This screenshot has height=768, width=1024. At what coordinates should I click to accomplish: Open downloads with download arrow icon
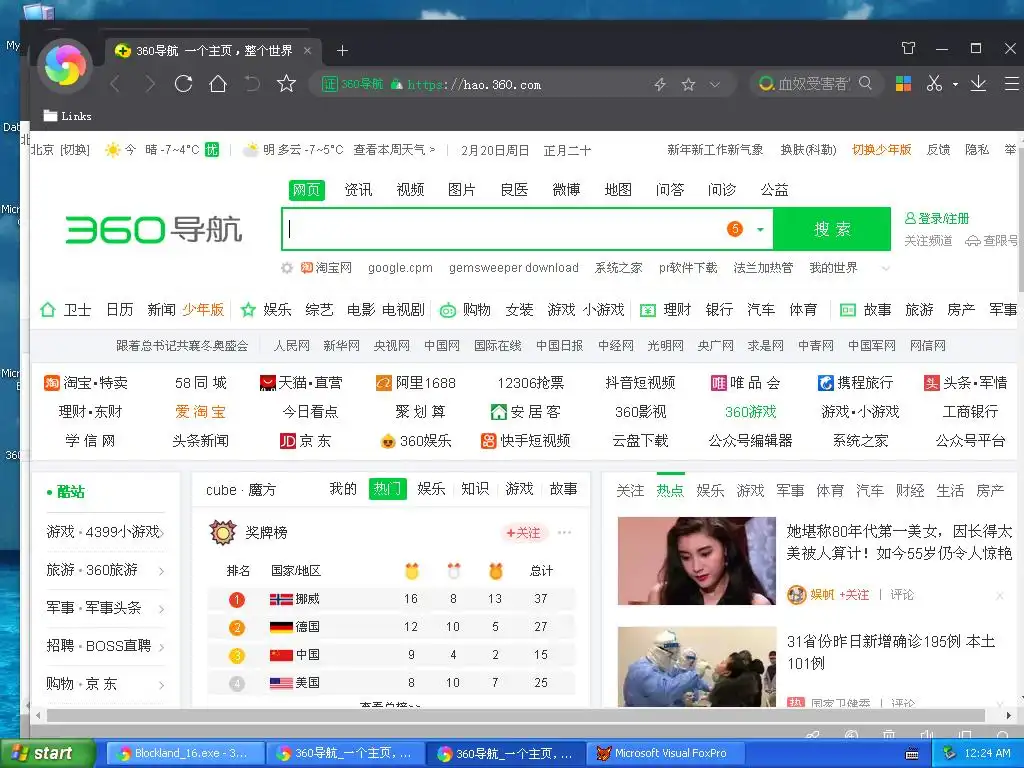[x=978, y=84]
